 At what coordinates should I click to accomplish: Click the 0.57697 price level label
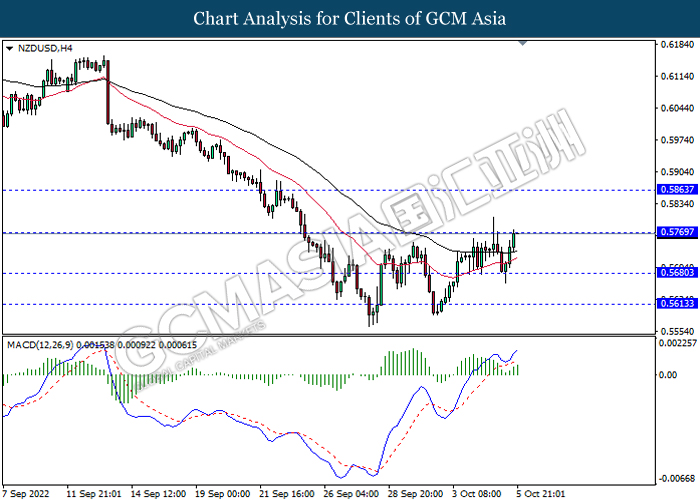tap(677, 232)
